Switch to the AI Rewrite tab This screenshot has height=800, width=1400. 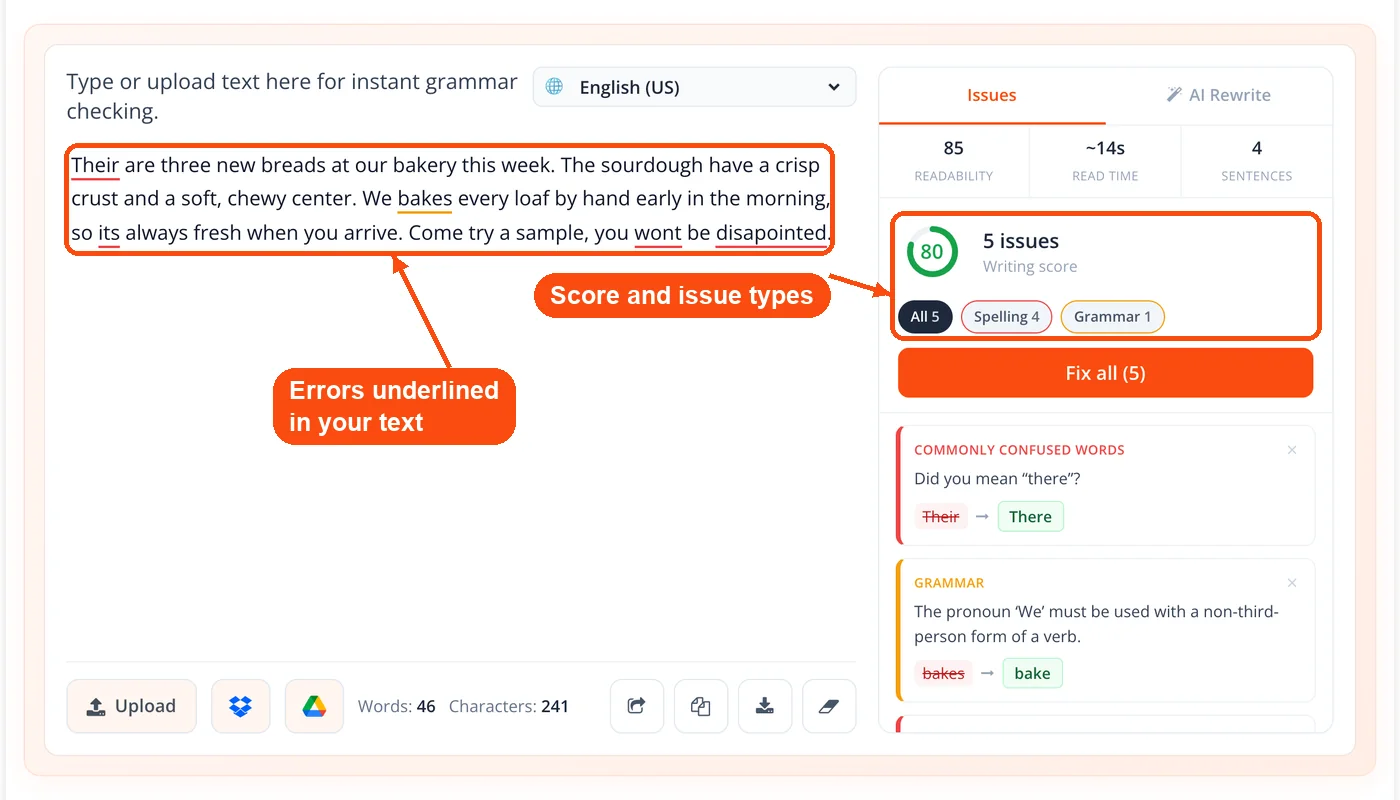pyautogui.click(x=1219, y=95)
